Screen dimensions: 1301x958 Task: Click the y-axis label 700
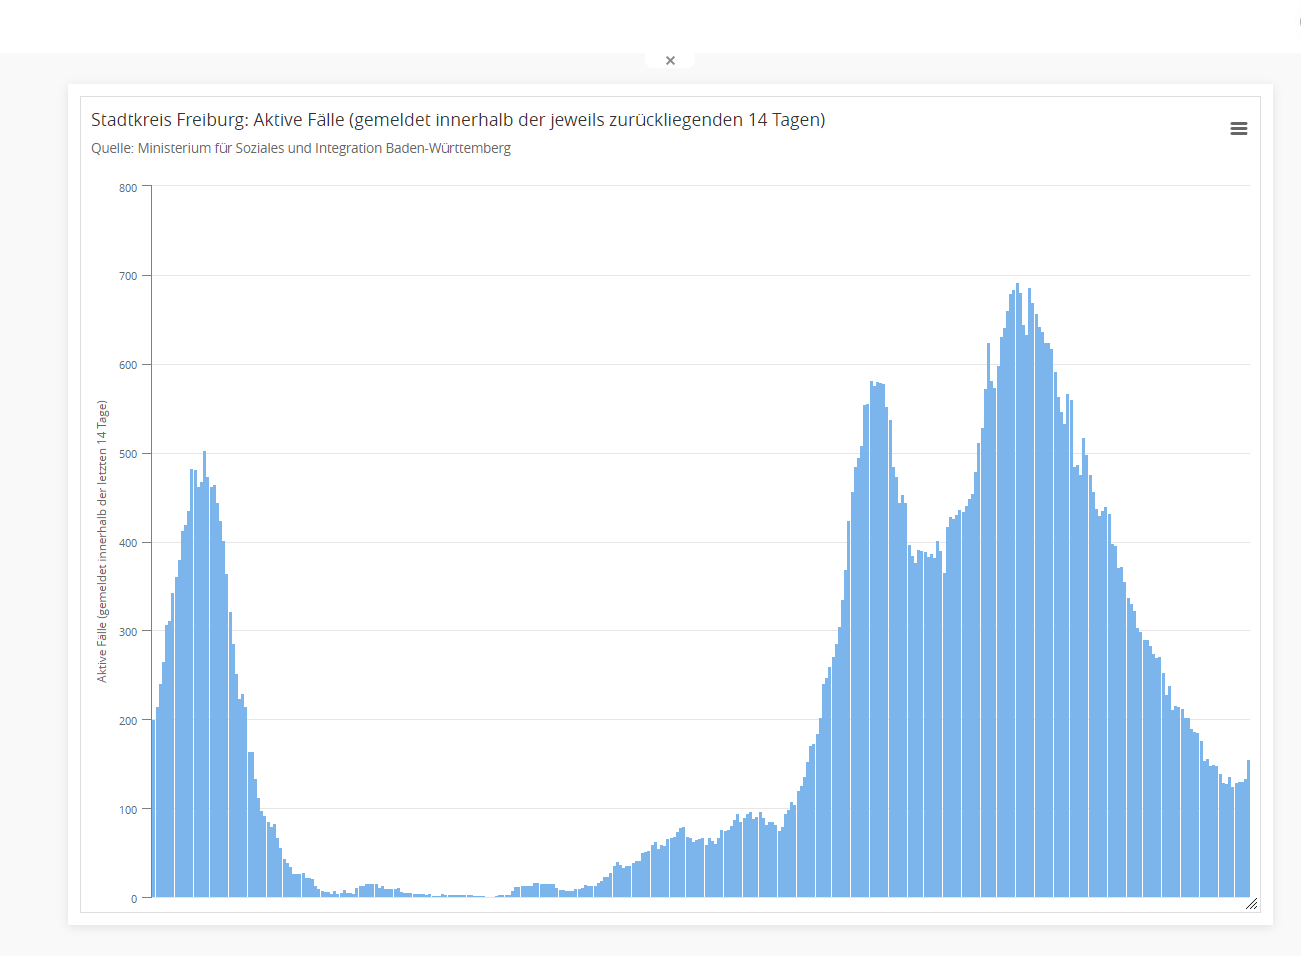(128, 276)
